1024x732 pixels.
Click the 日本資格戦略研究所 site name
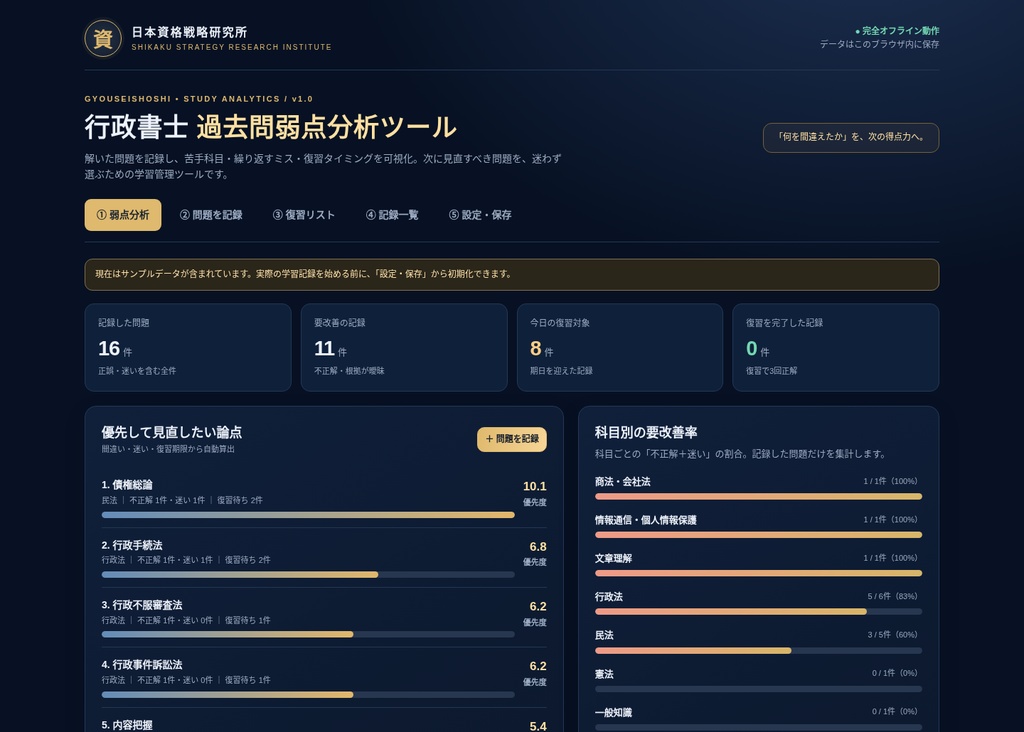pos(189,32)
